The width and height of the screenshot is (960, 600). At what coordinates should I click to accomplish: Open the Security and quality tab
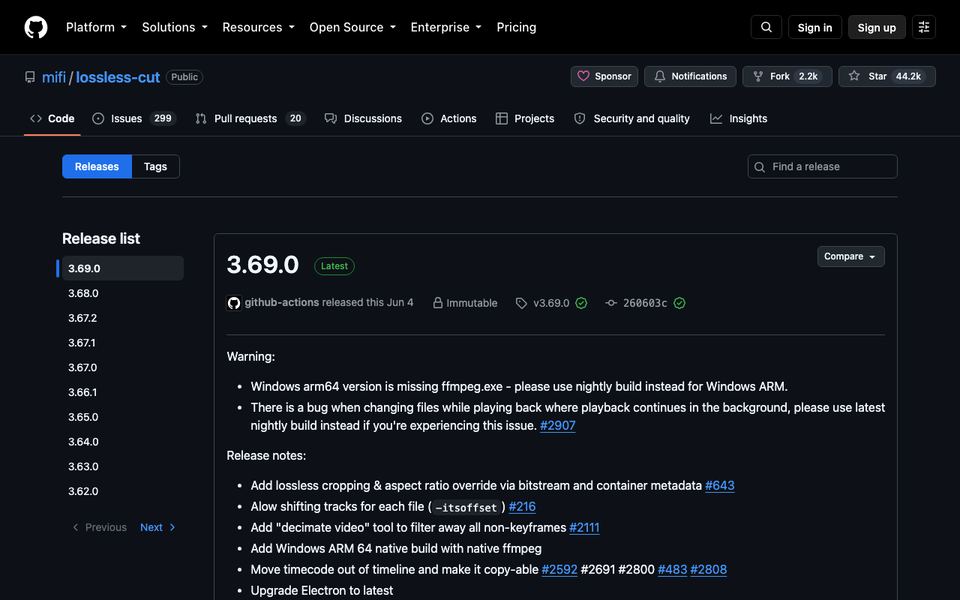632,119
